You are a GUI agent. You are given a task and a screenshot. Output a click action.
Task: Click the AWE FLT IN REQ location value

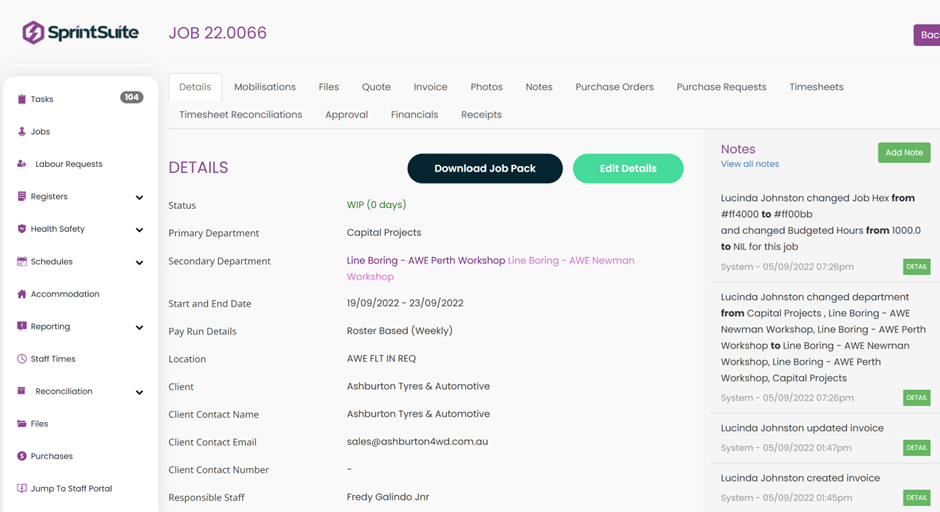[381, 359]
